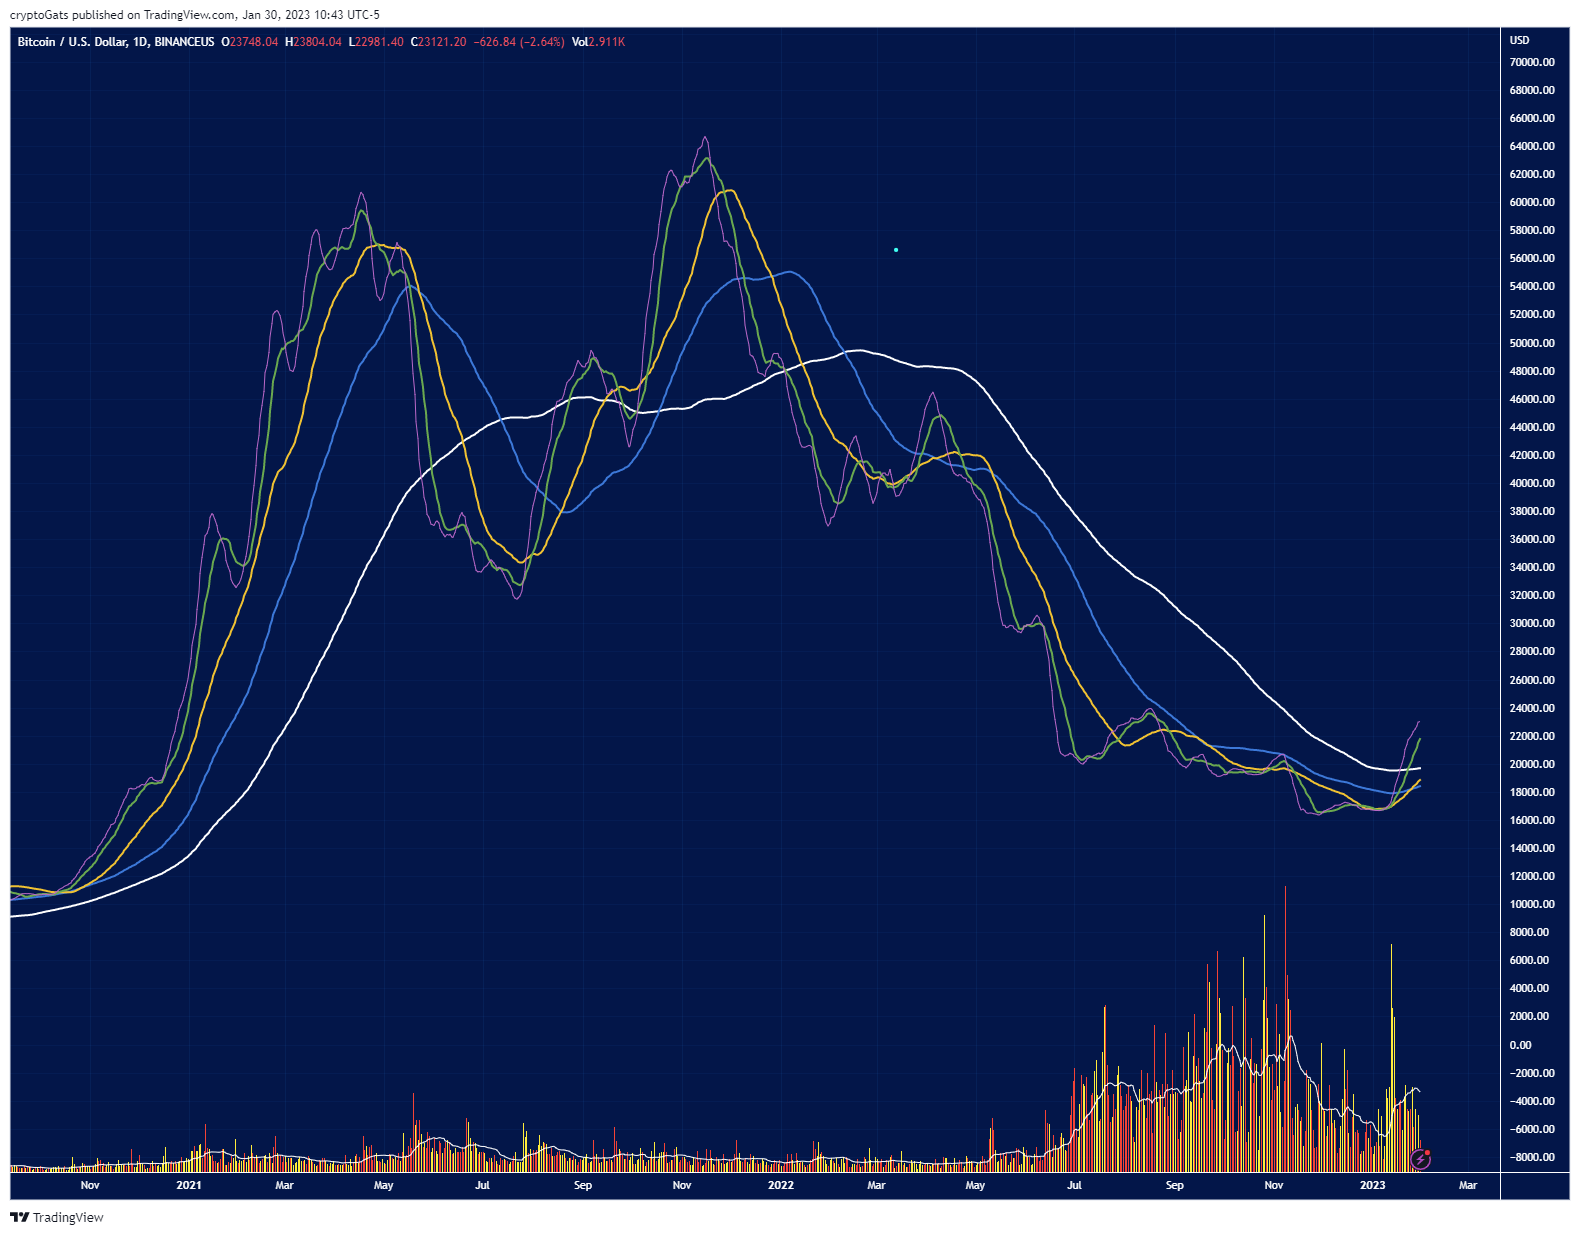Image resolution: width=1580 pixels, height=1235 pixels.
Task: Click the close value C23121.20
Action: [x=439, y=42]
